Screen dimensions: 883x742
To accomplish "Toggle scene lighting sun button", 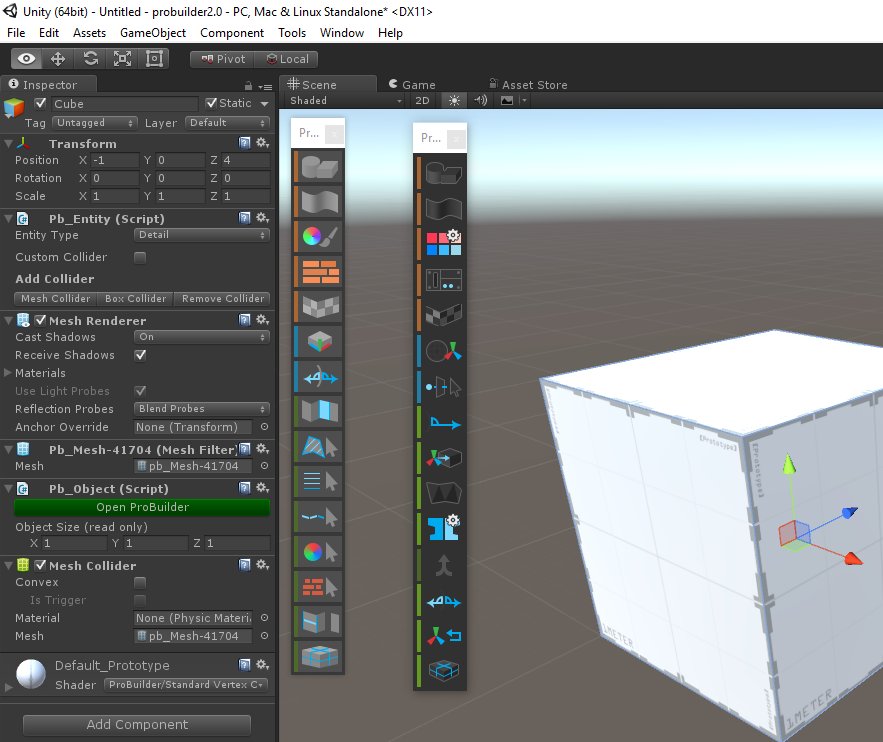I will [x=454, y=100].
